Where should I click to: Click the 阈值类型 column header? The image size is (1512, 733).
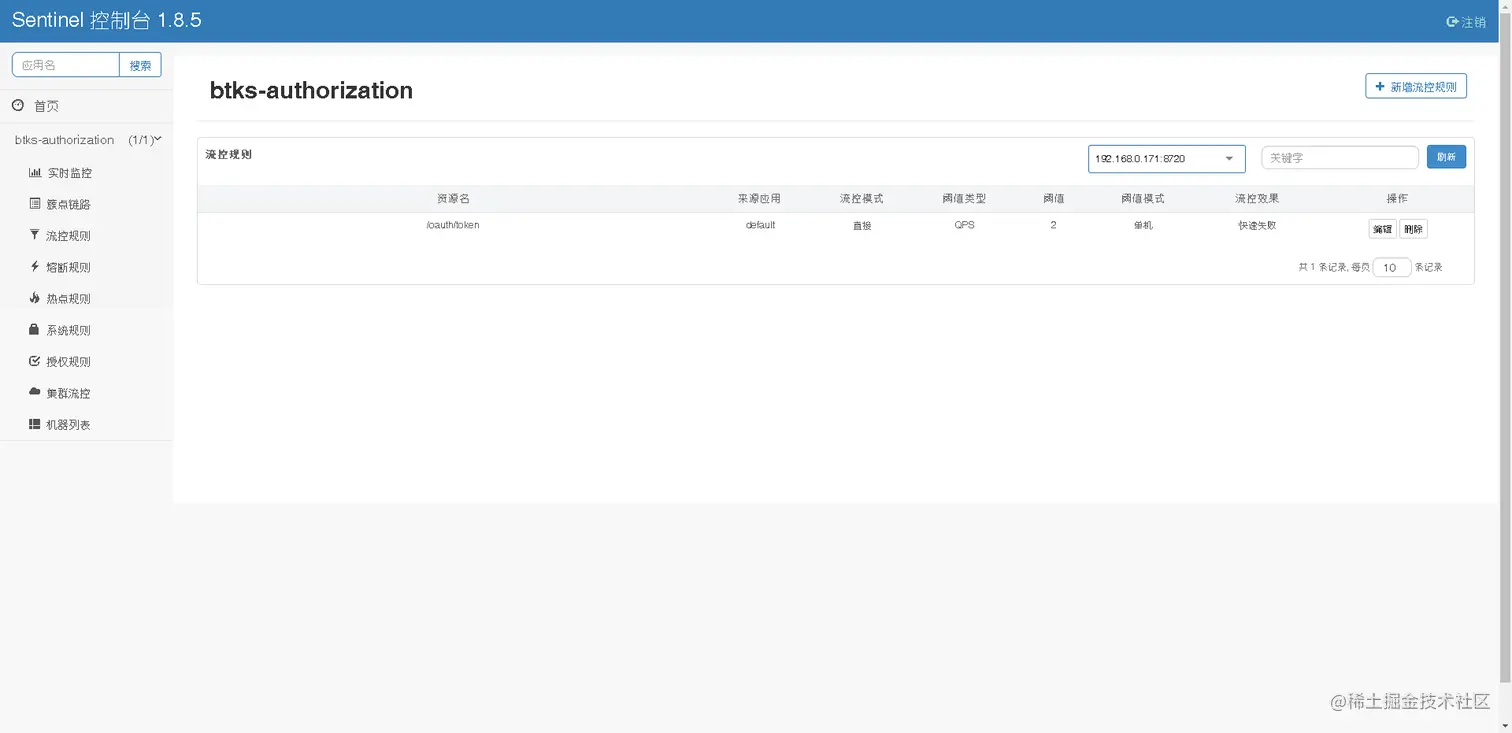coord(964,199)
